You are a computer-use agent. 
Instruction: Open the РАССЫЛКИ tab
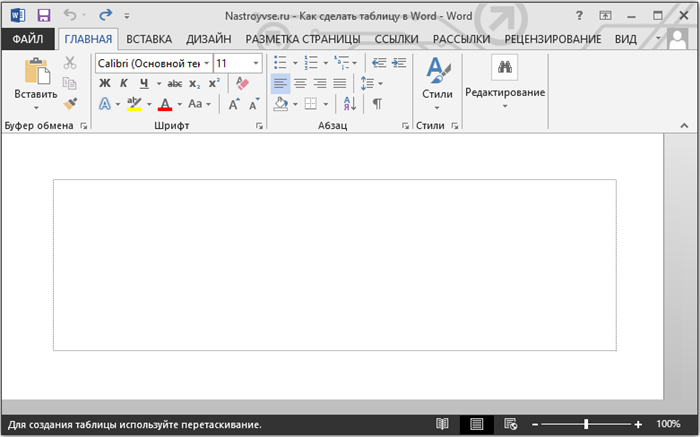tap(461, 39)
